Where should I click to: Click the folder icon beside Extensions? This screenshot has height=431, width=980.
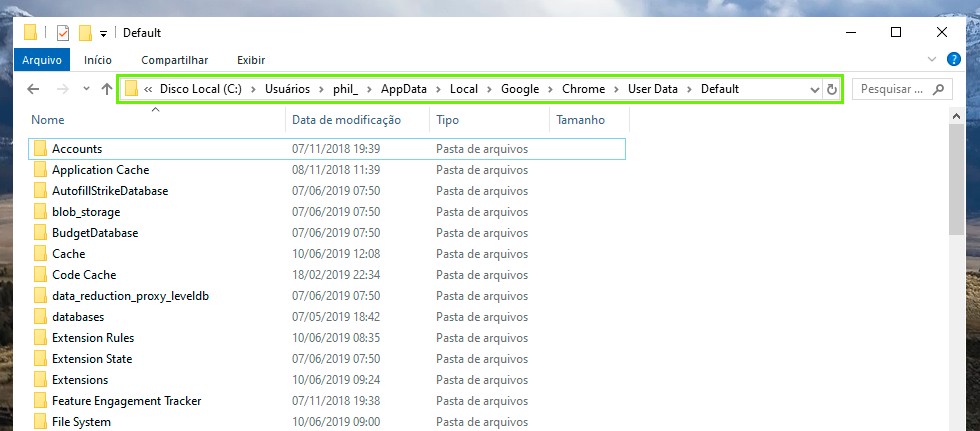[x=40, y=379]
